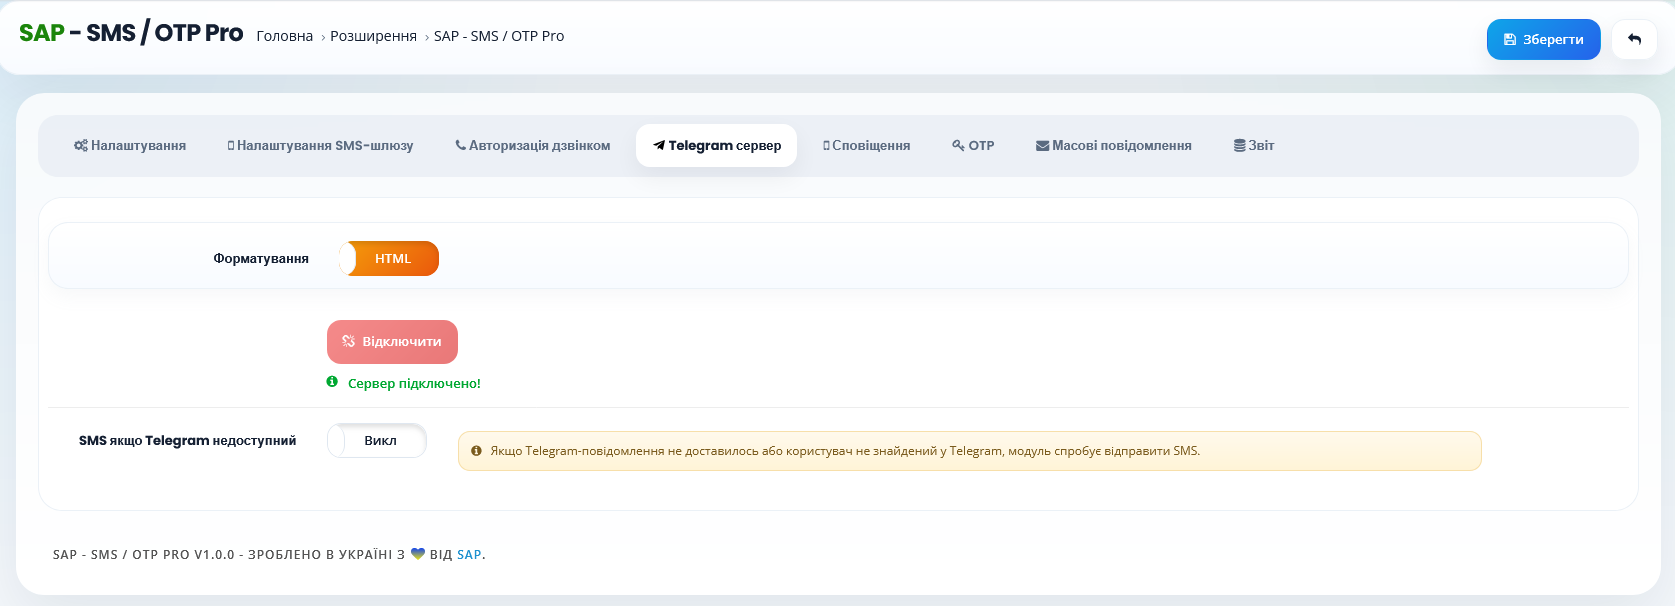Click the floppy disk icon in Зберегти
Image resolution: width=1675 pixels, height=606 pixels.
click(1510, 40)
